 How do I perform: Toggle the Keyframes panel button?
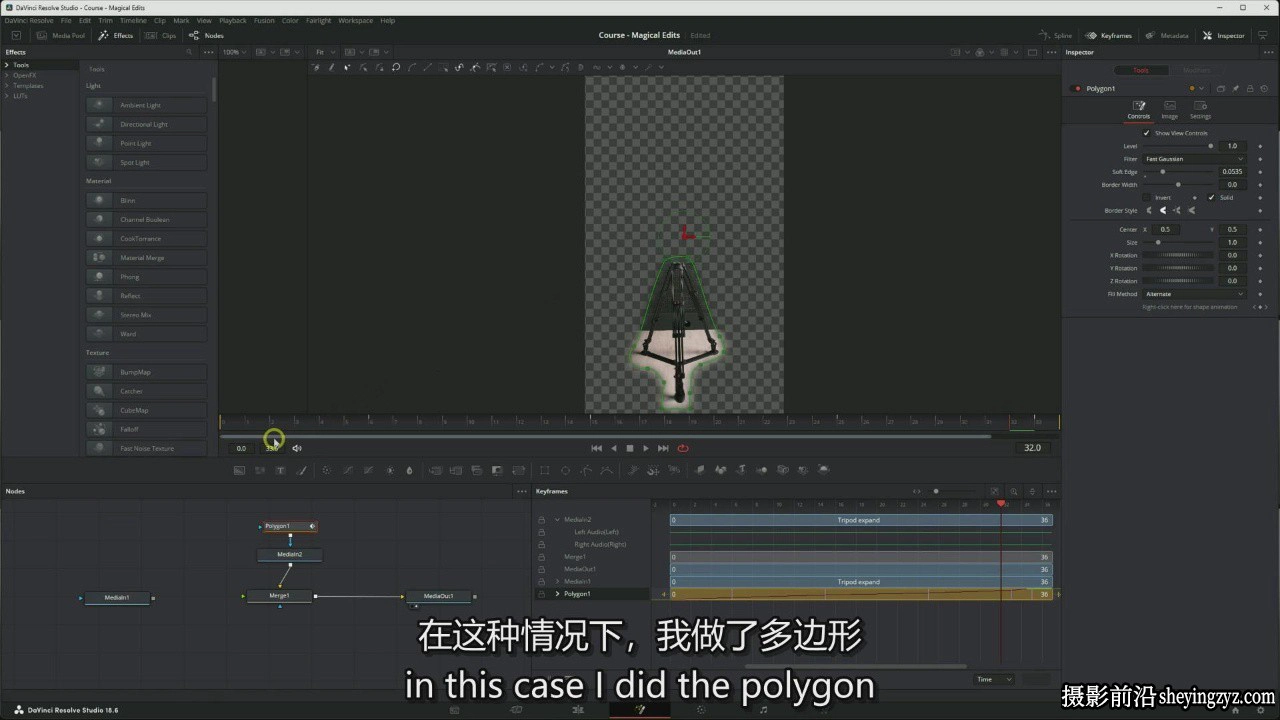tap(1109, 35)
